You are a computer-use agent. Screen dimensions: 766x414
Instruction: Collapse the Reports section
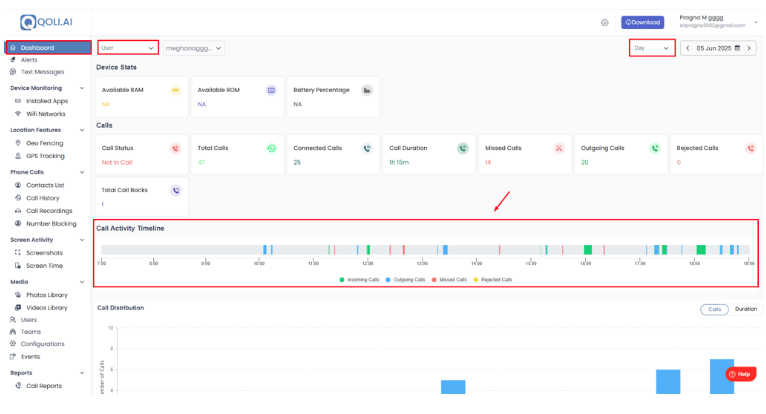tap(82, 373)
